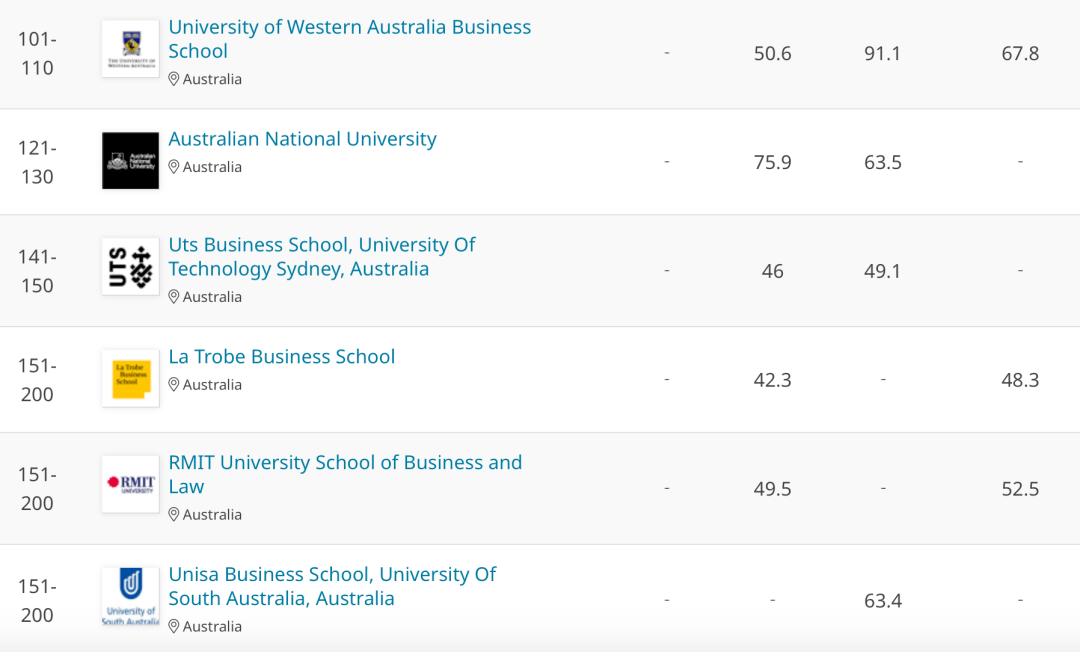The width and height of the screenshot is (1080, 652).
Task: Open Uts Business School link
Action: click(322, 257)
